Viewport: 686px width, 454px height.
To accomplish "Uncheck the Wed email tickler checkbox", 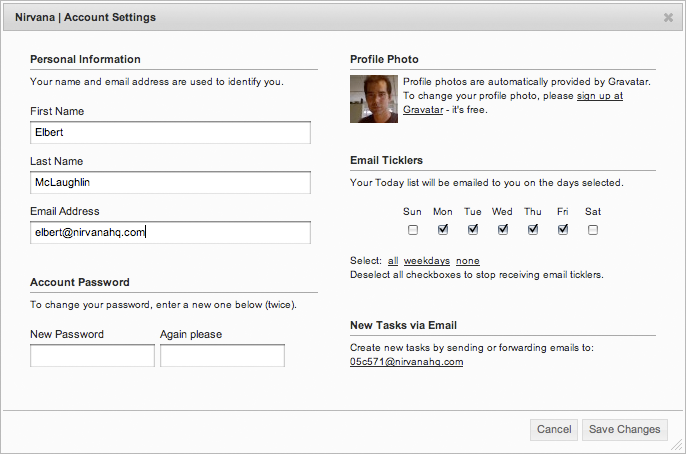I will tap(503, 230).
